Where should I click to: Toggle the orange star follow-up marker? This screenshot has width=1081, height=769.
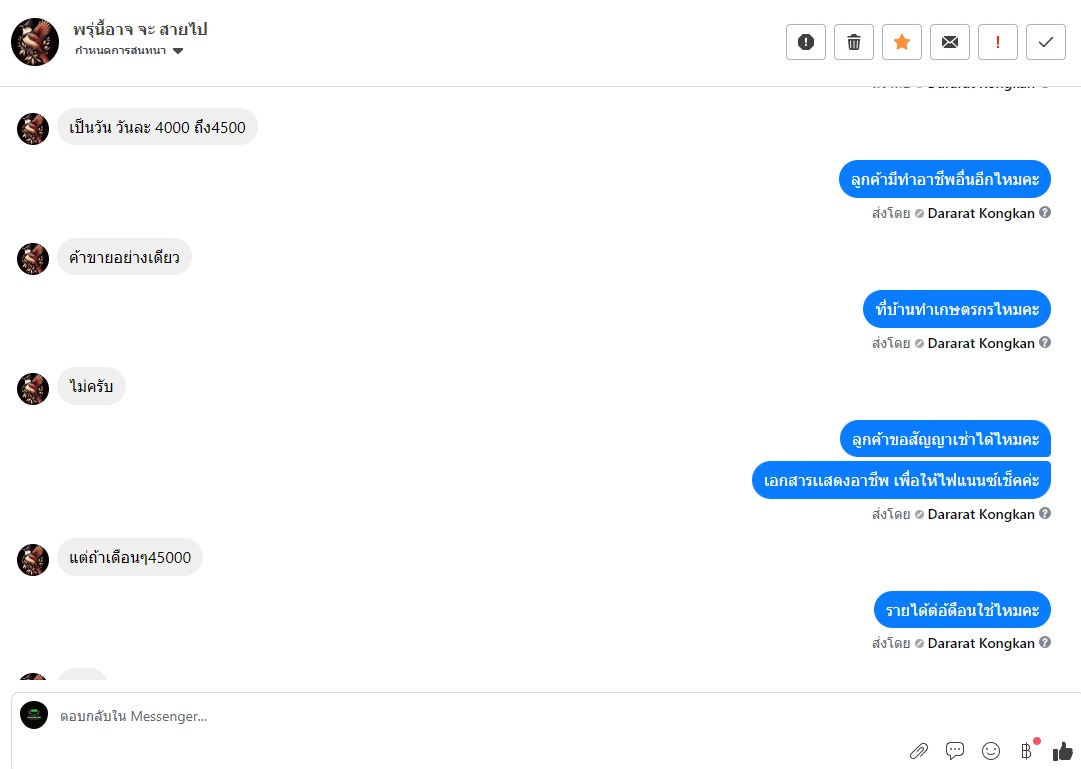point(902,42)
